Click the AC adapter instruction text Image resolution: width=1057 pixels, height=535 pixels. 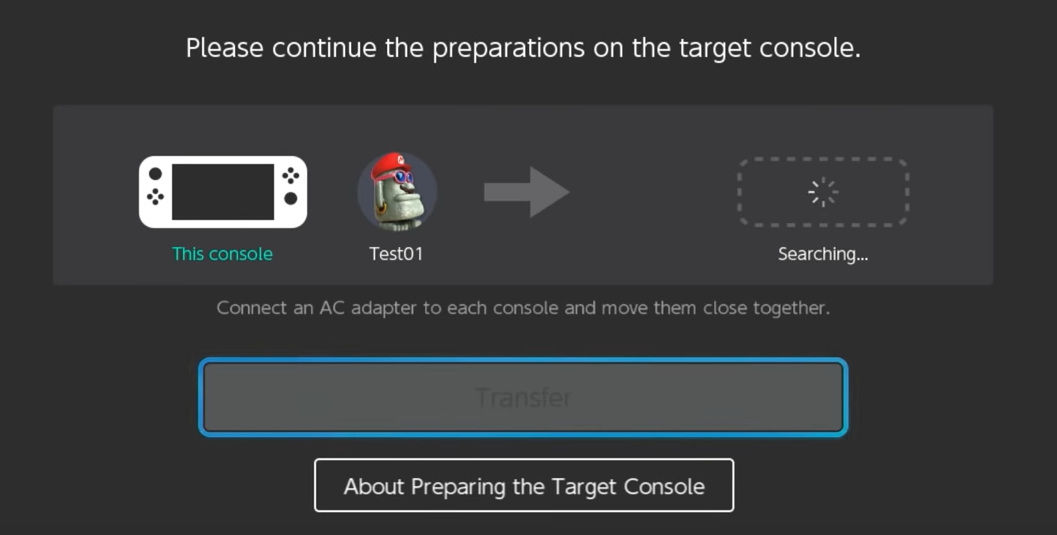click(523, 308)
